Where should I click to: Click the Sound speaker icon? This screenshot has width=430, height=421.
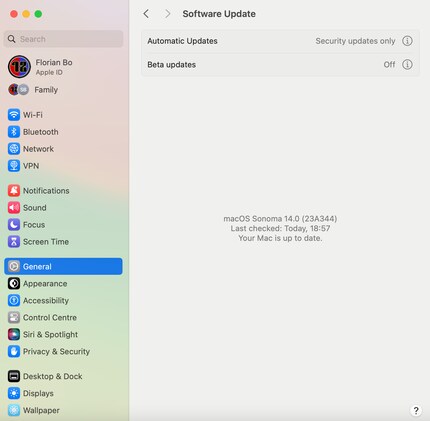point(14,208)
